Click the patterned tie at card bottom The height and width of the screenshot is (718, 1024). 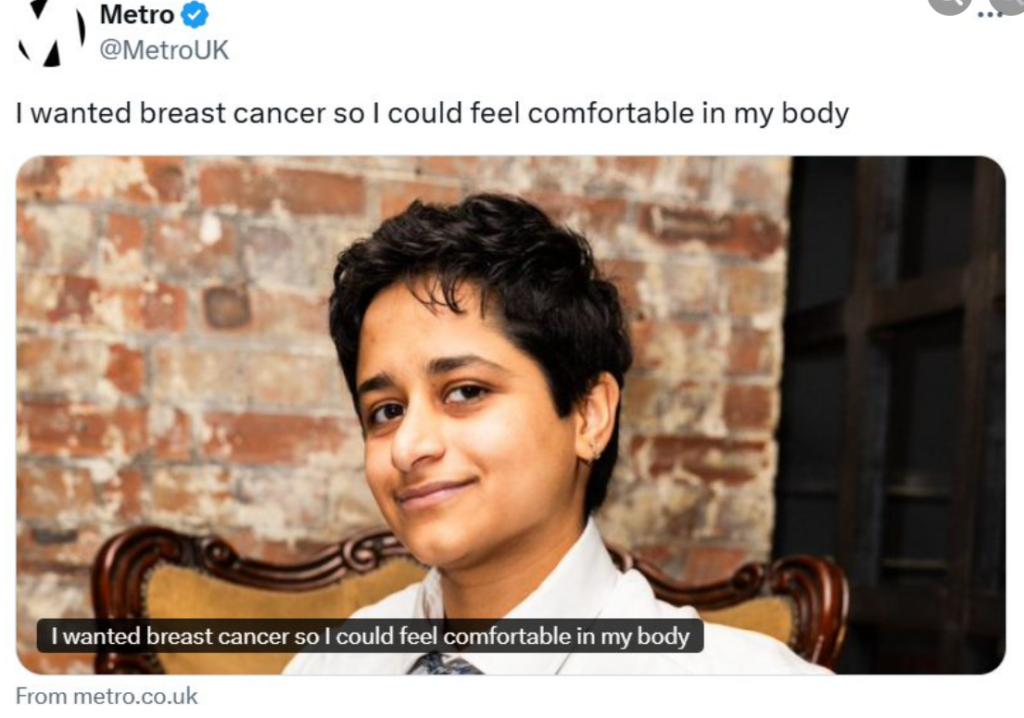click(445, 664)
